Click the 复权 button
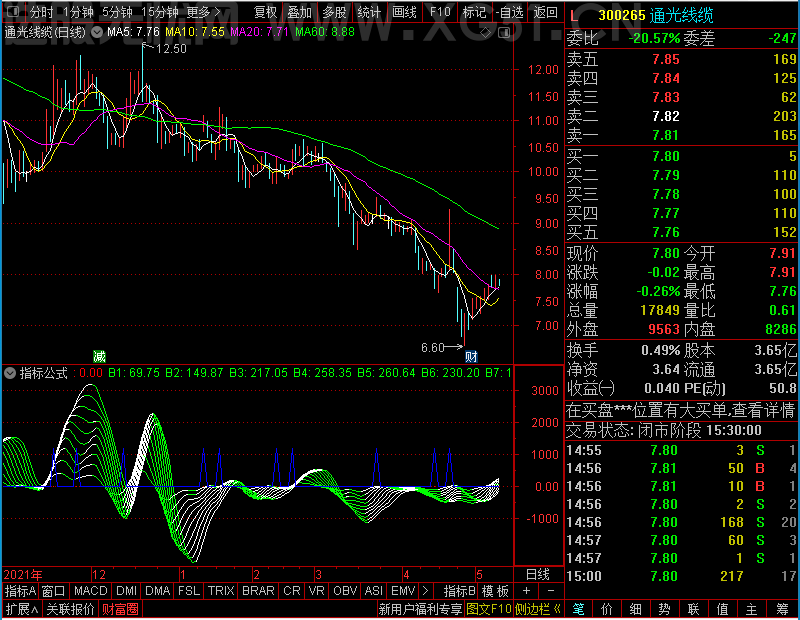 [x=265, y=12]
